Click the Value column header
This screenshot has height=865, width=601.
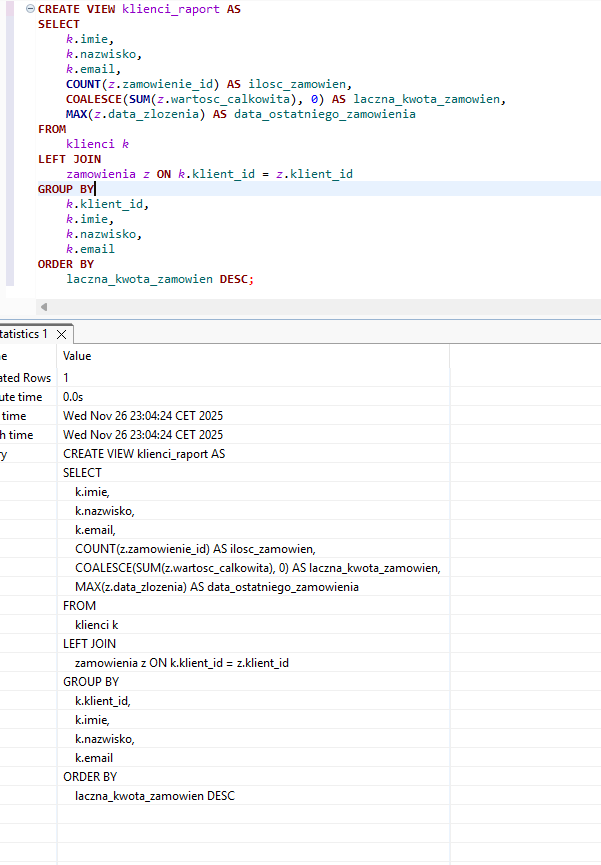[x=78, y=356]
